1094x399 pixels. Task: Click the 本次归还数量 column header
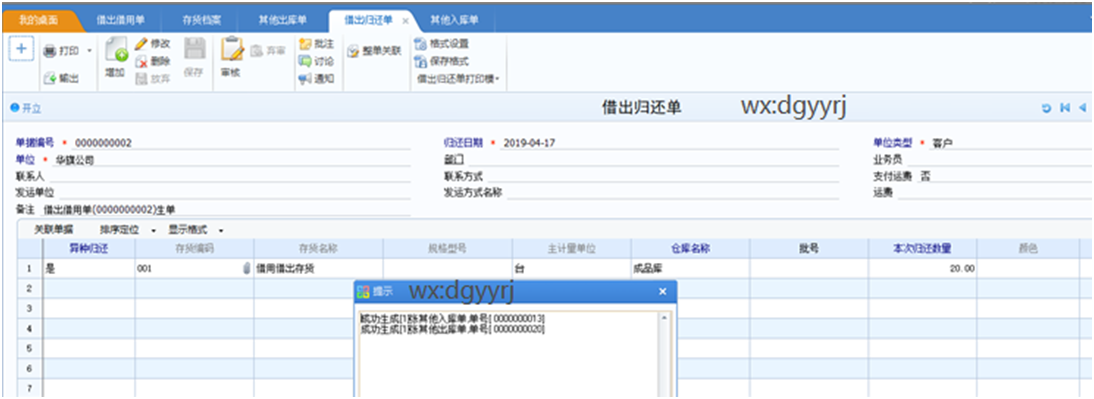922,248
